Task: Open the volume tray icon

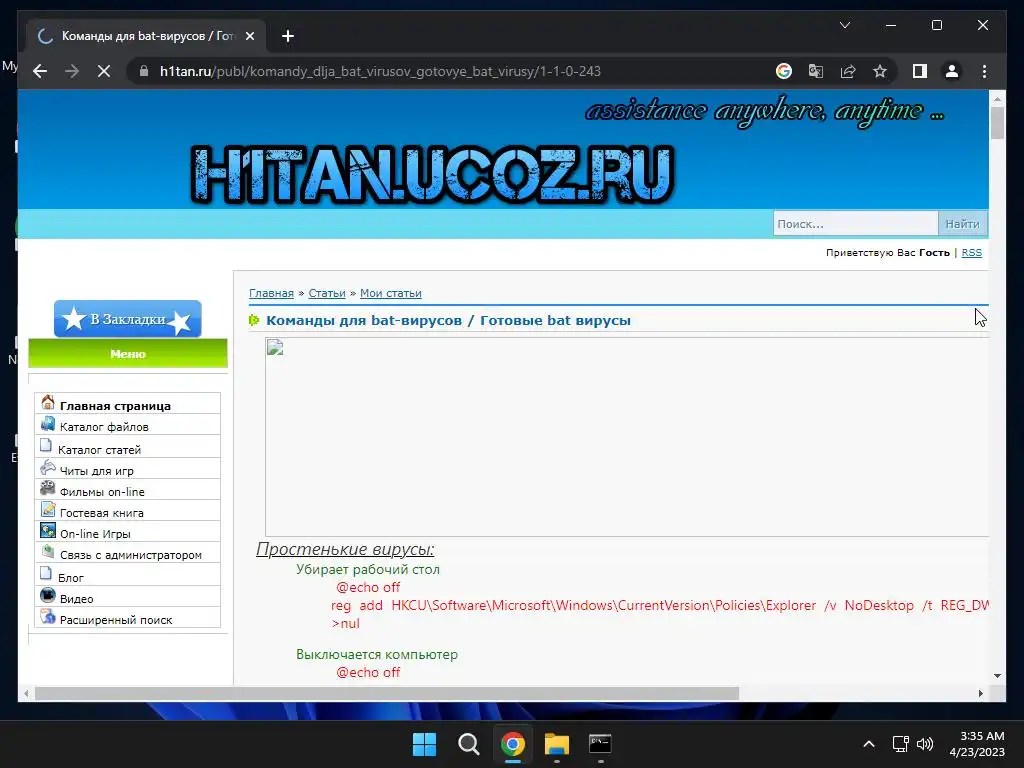Action: [925, 744]
